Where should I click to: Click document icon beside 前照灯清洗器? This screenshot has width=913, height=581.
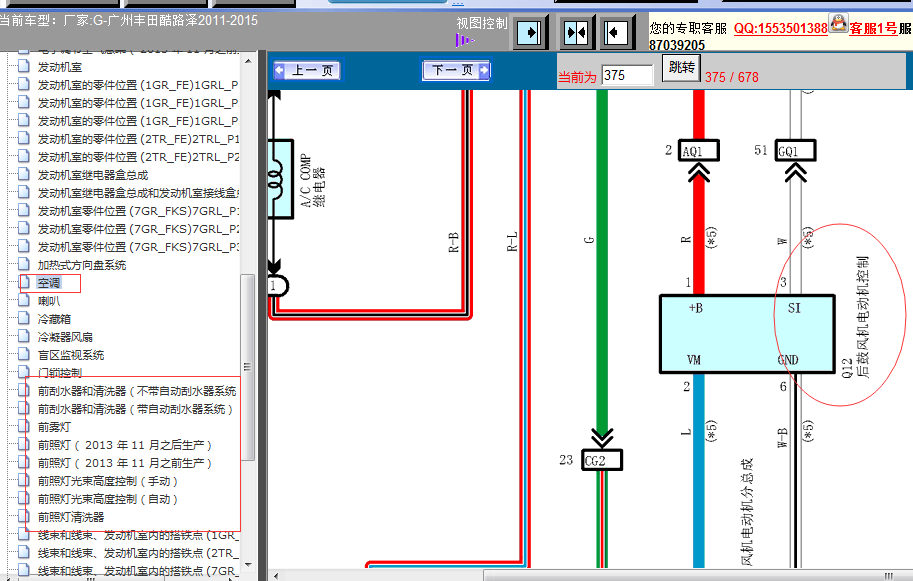(24, 516)
